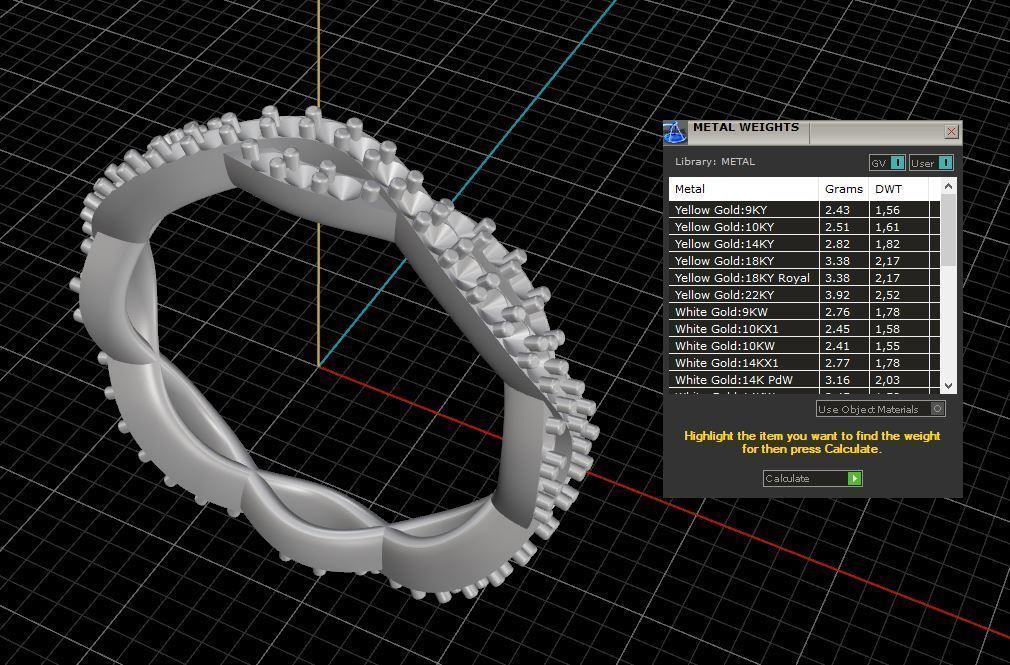Viewport: 1010px width, 665px height.
Task: Enable the Use Object Materials option
Action: 881,409
